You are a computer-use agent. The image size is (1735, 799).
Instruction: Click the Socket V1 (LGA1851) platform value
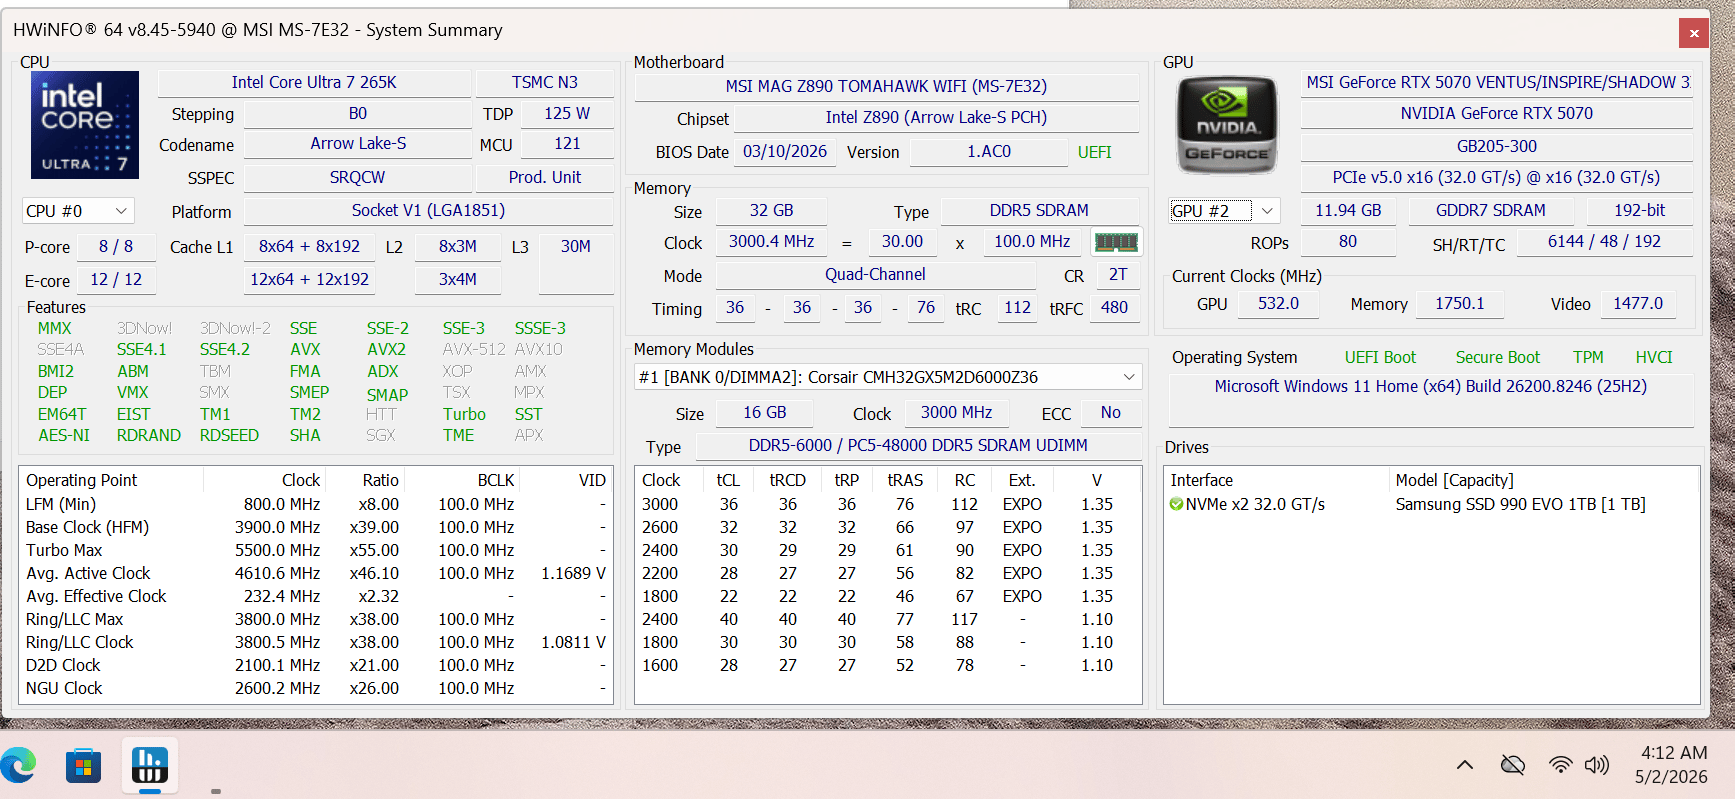tap(428, 211)
